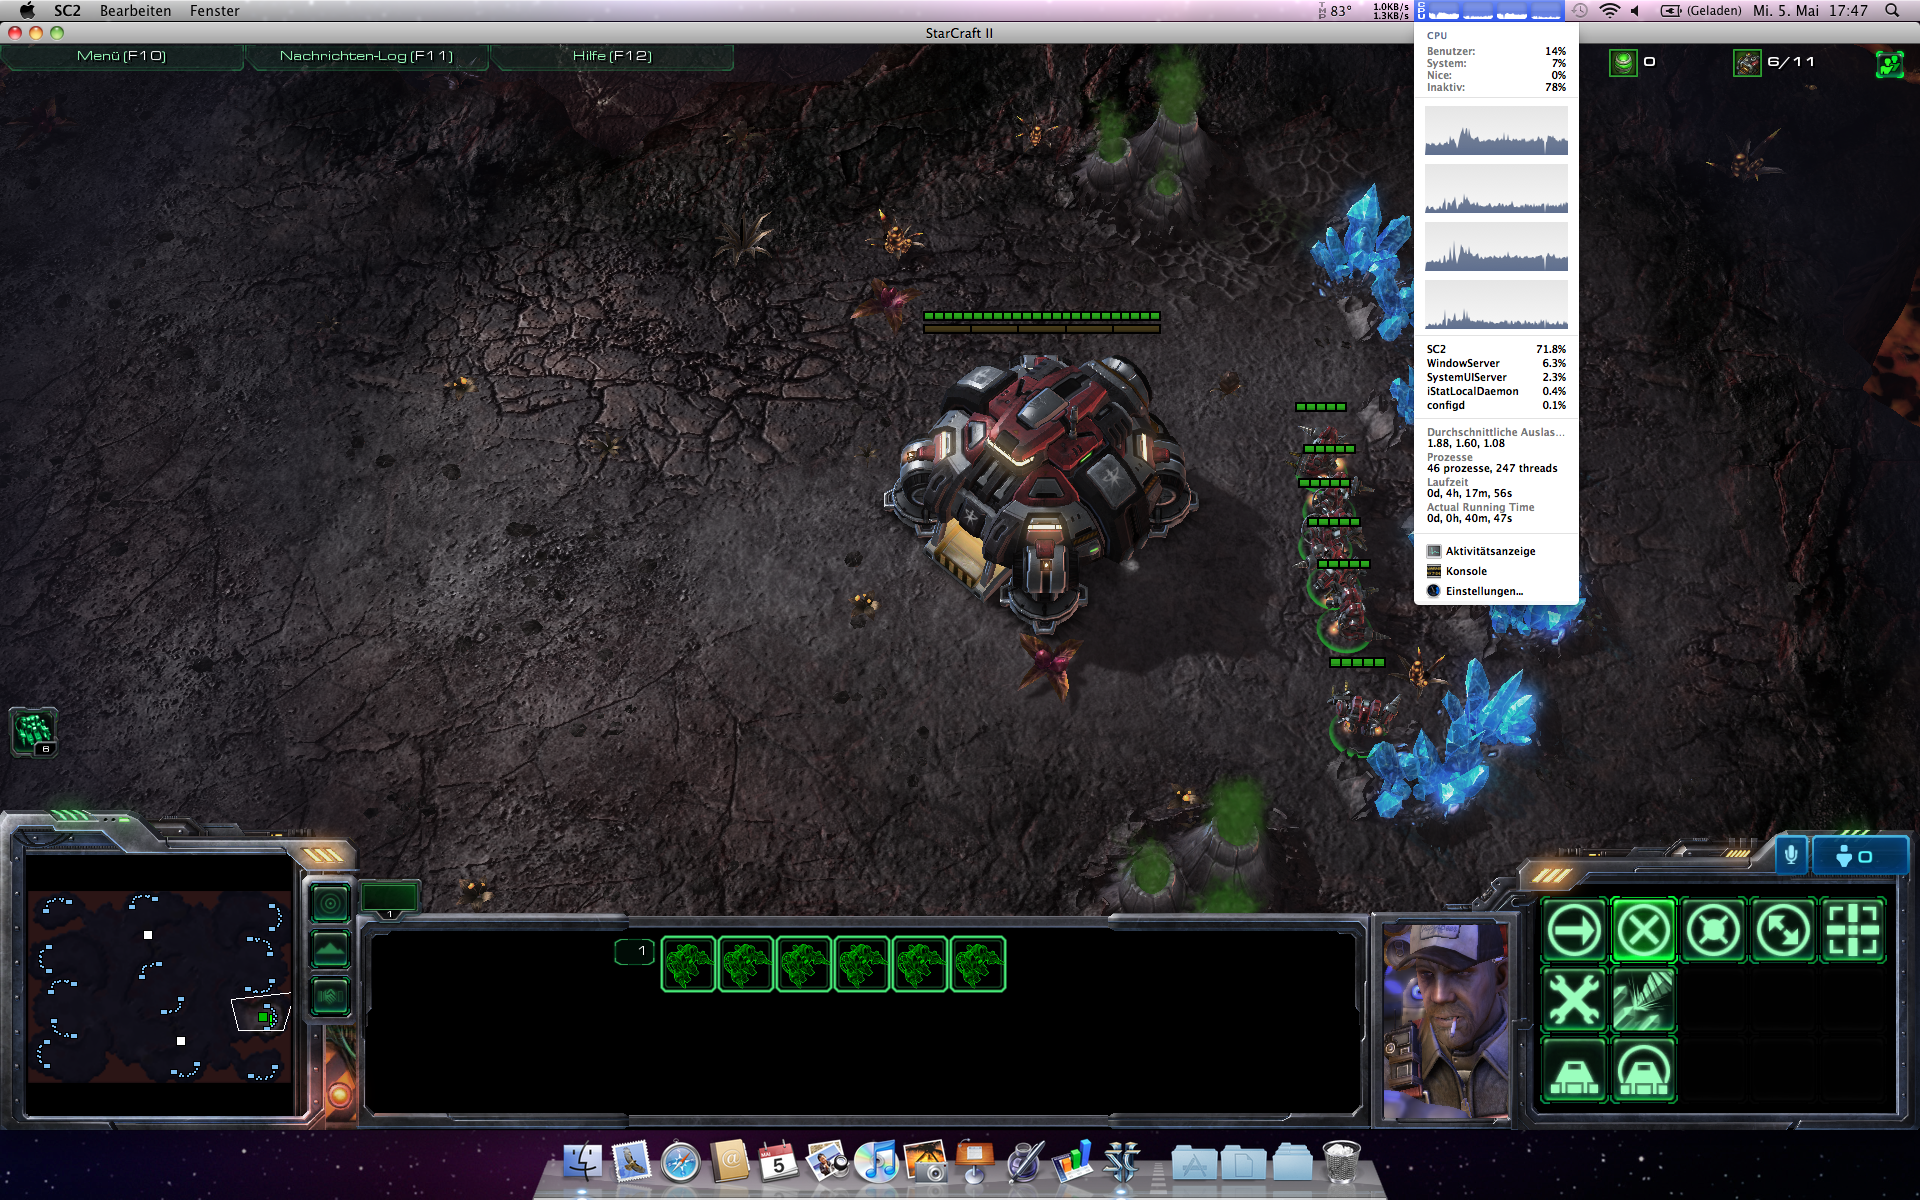The width and height of the screenshot is (1920, 1200).
Task: Click the Hold Position command button
Action: pyautogui.click(x=1714, y=931)
